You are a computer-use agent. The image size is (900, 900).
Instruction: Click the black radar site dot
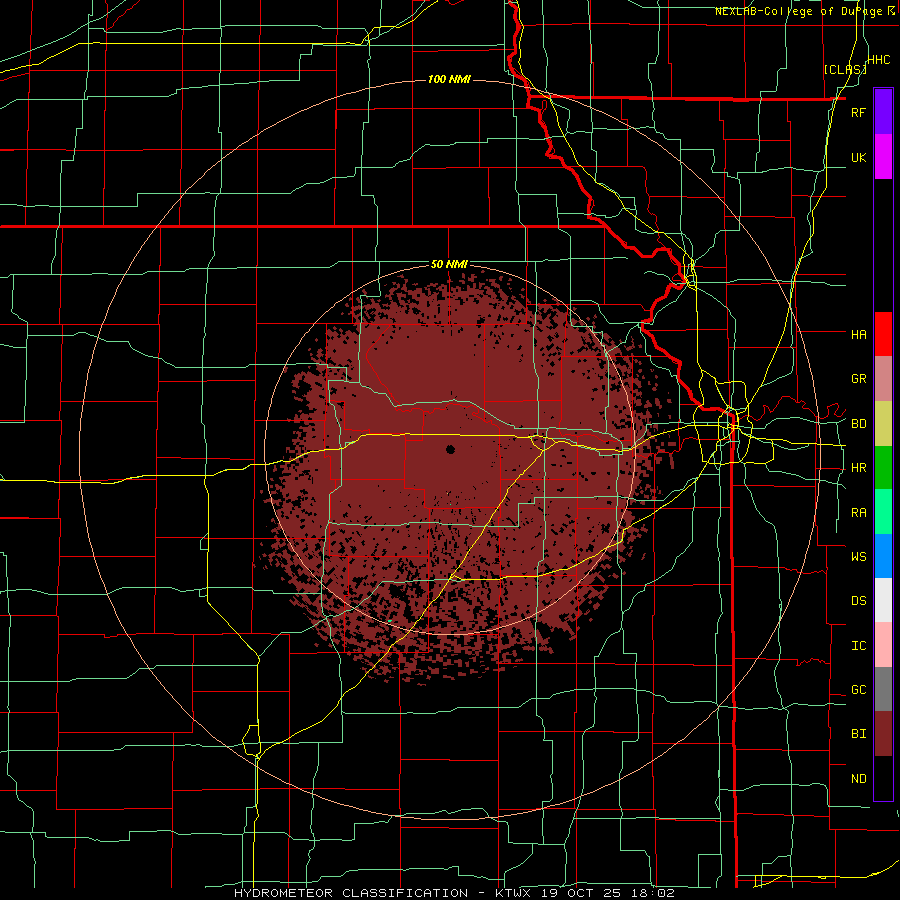point(451,449)
